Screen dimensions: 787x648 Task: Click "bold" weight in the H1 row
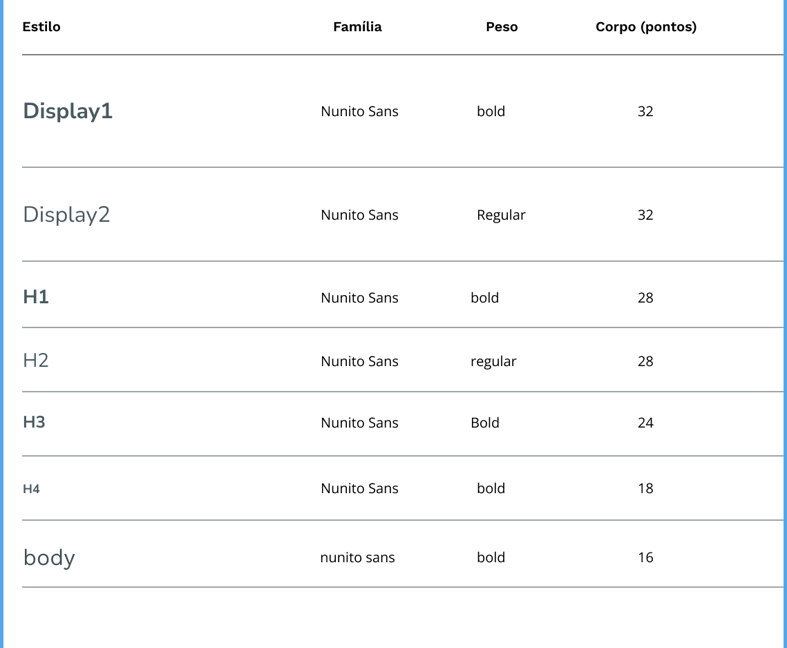[x=484, y=298]
